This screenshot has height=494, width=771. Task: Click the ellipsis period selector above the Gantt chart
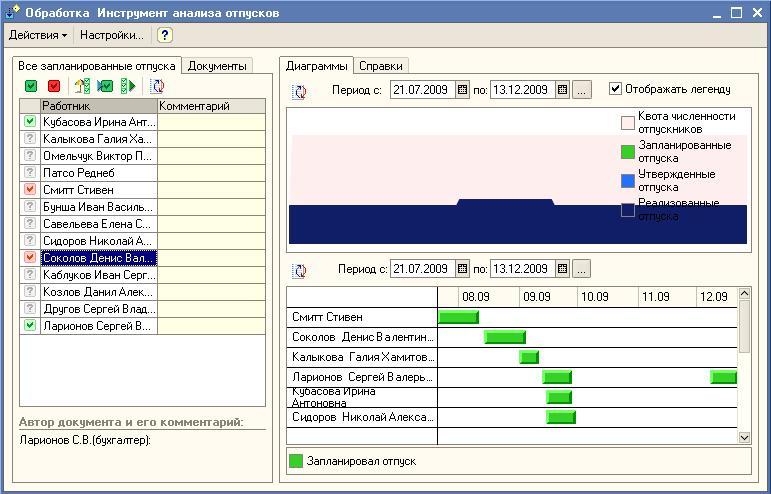pyautogui.click(x=582, y=269)
